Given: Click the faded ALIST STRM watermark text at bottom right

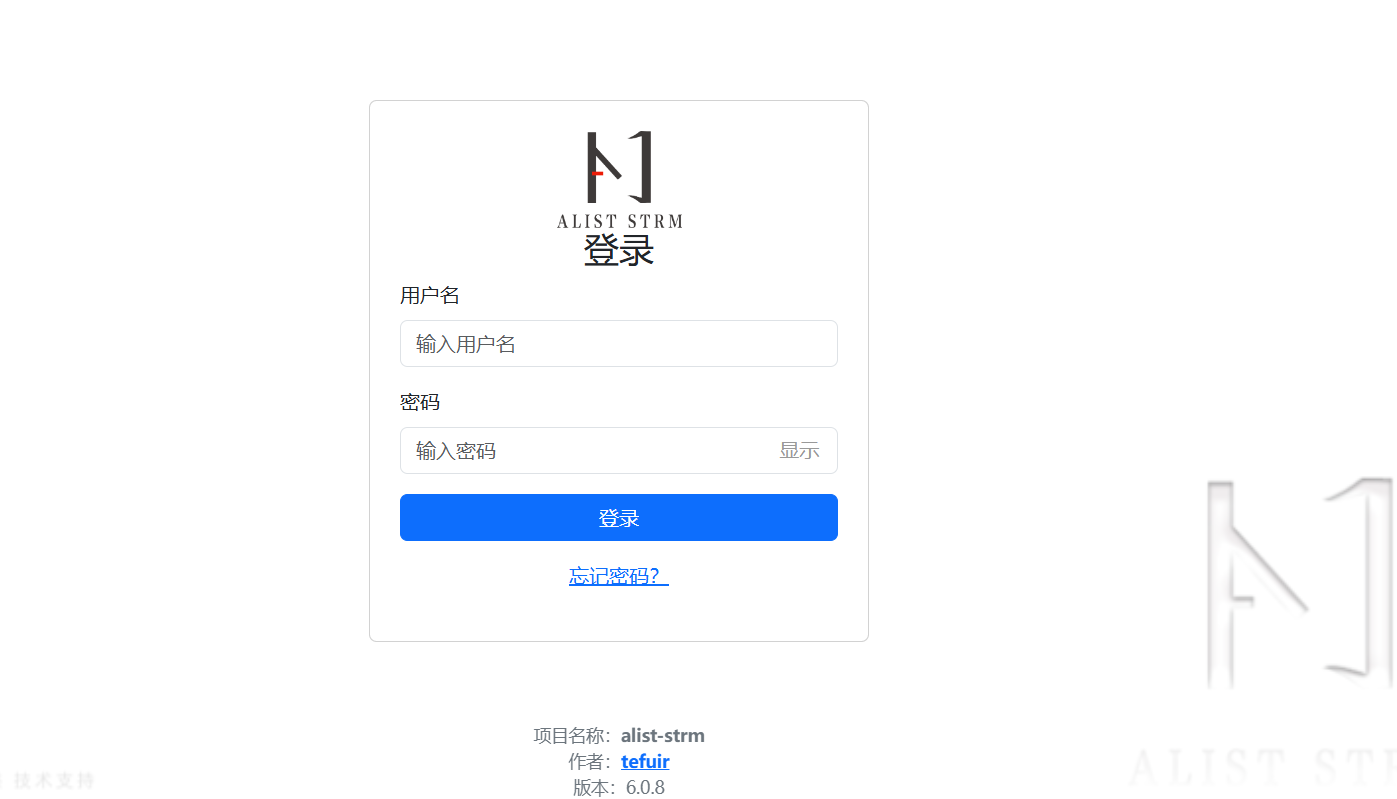Looking at the screenshot, I should tap(1262, 768).
